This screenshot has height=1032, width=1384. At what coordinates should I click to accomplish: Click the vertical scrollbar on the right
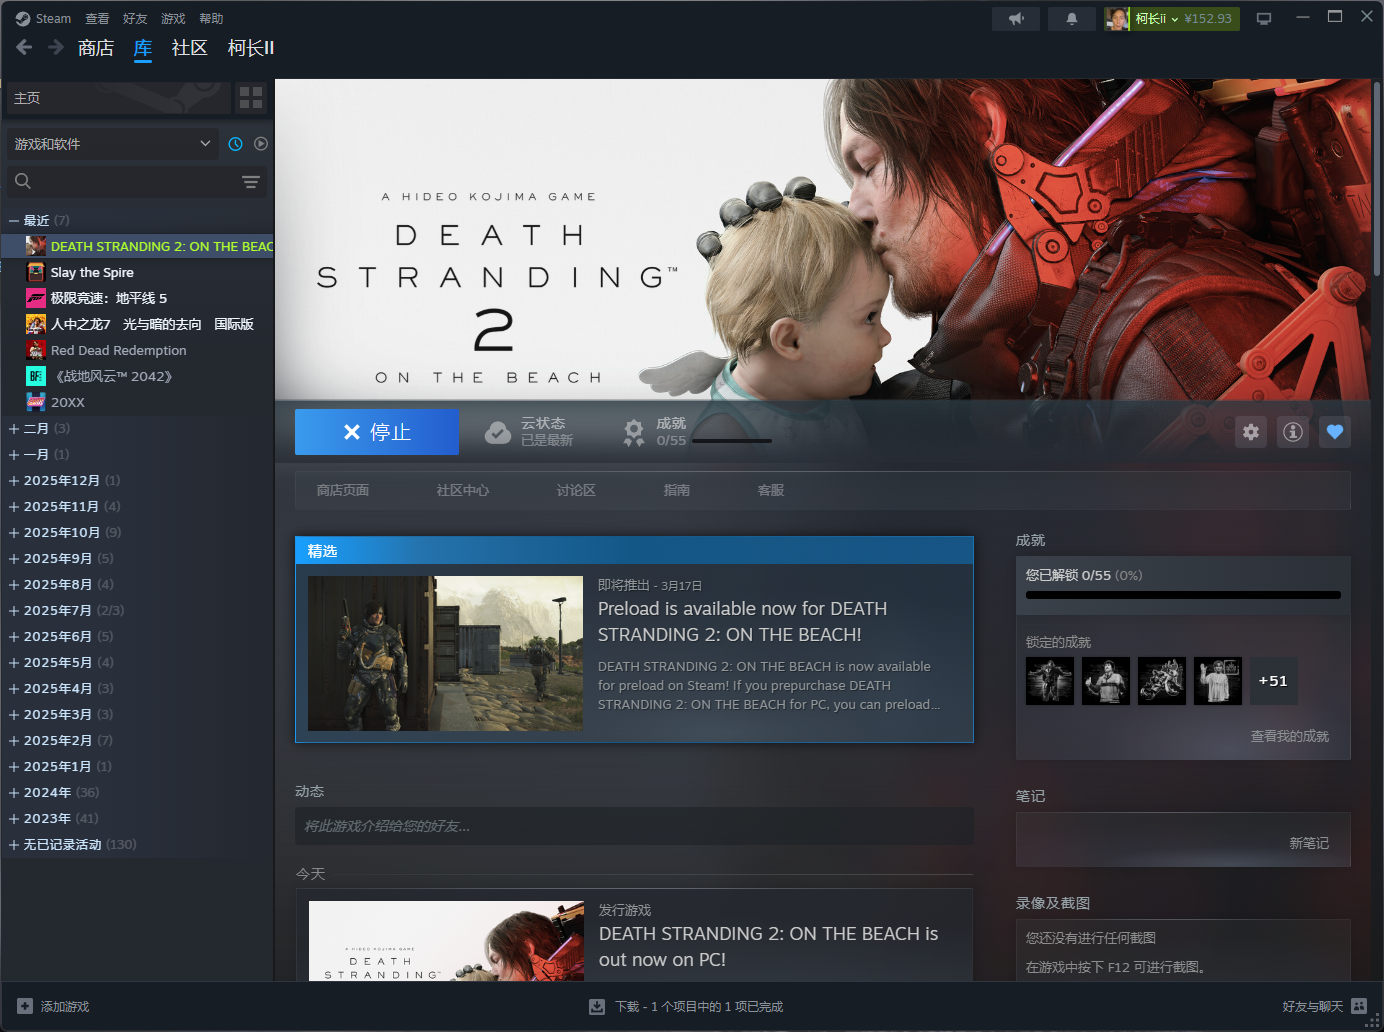1376,180
